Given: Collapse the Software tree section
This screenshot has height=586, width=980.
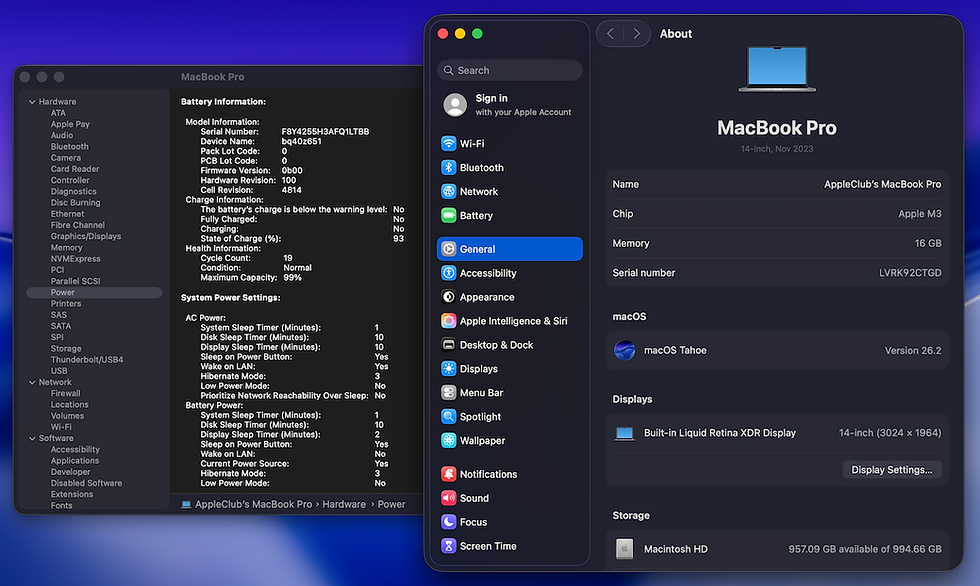Looking at the screenshot, I should [32, 439].
